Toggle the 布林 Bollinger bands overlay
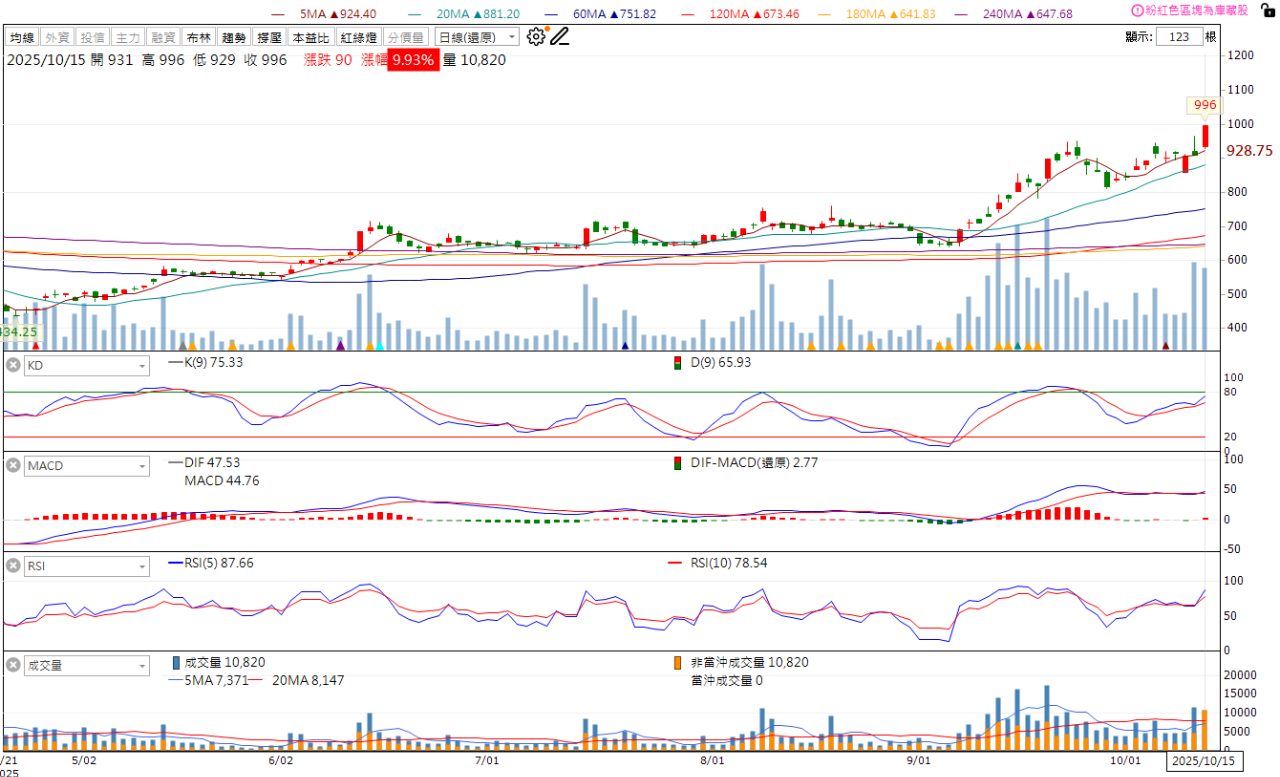This screenshot has height=777, width=1280. tap(199, 37)
